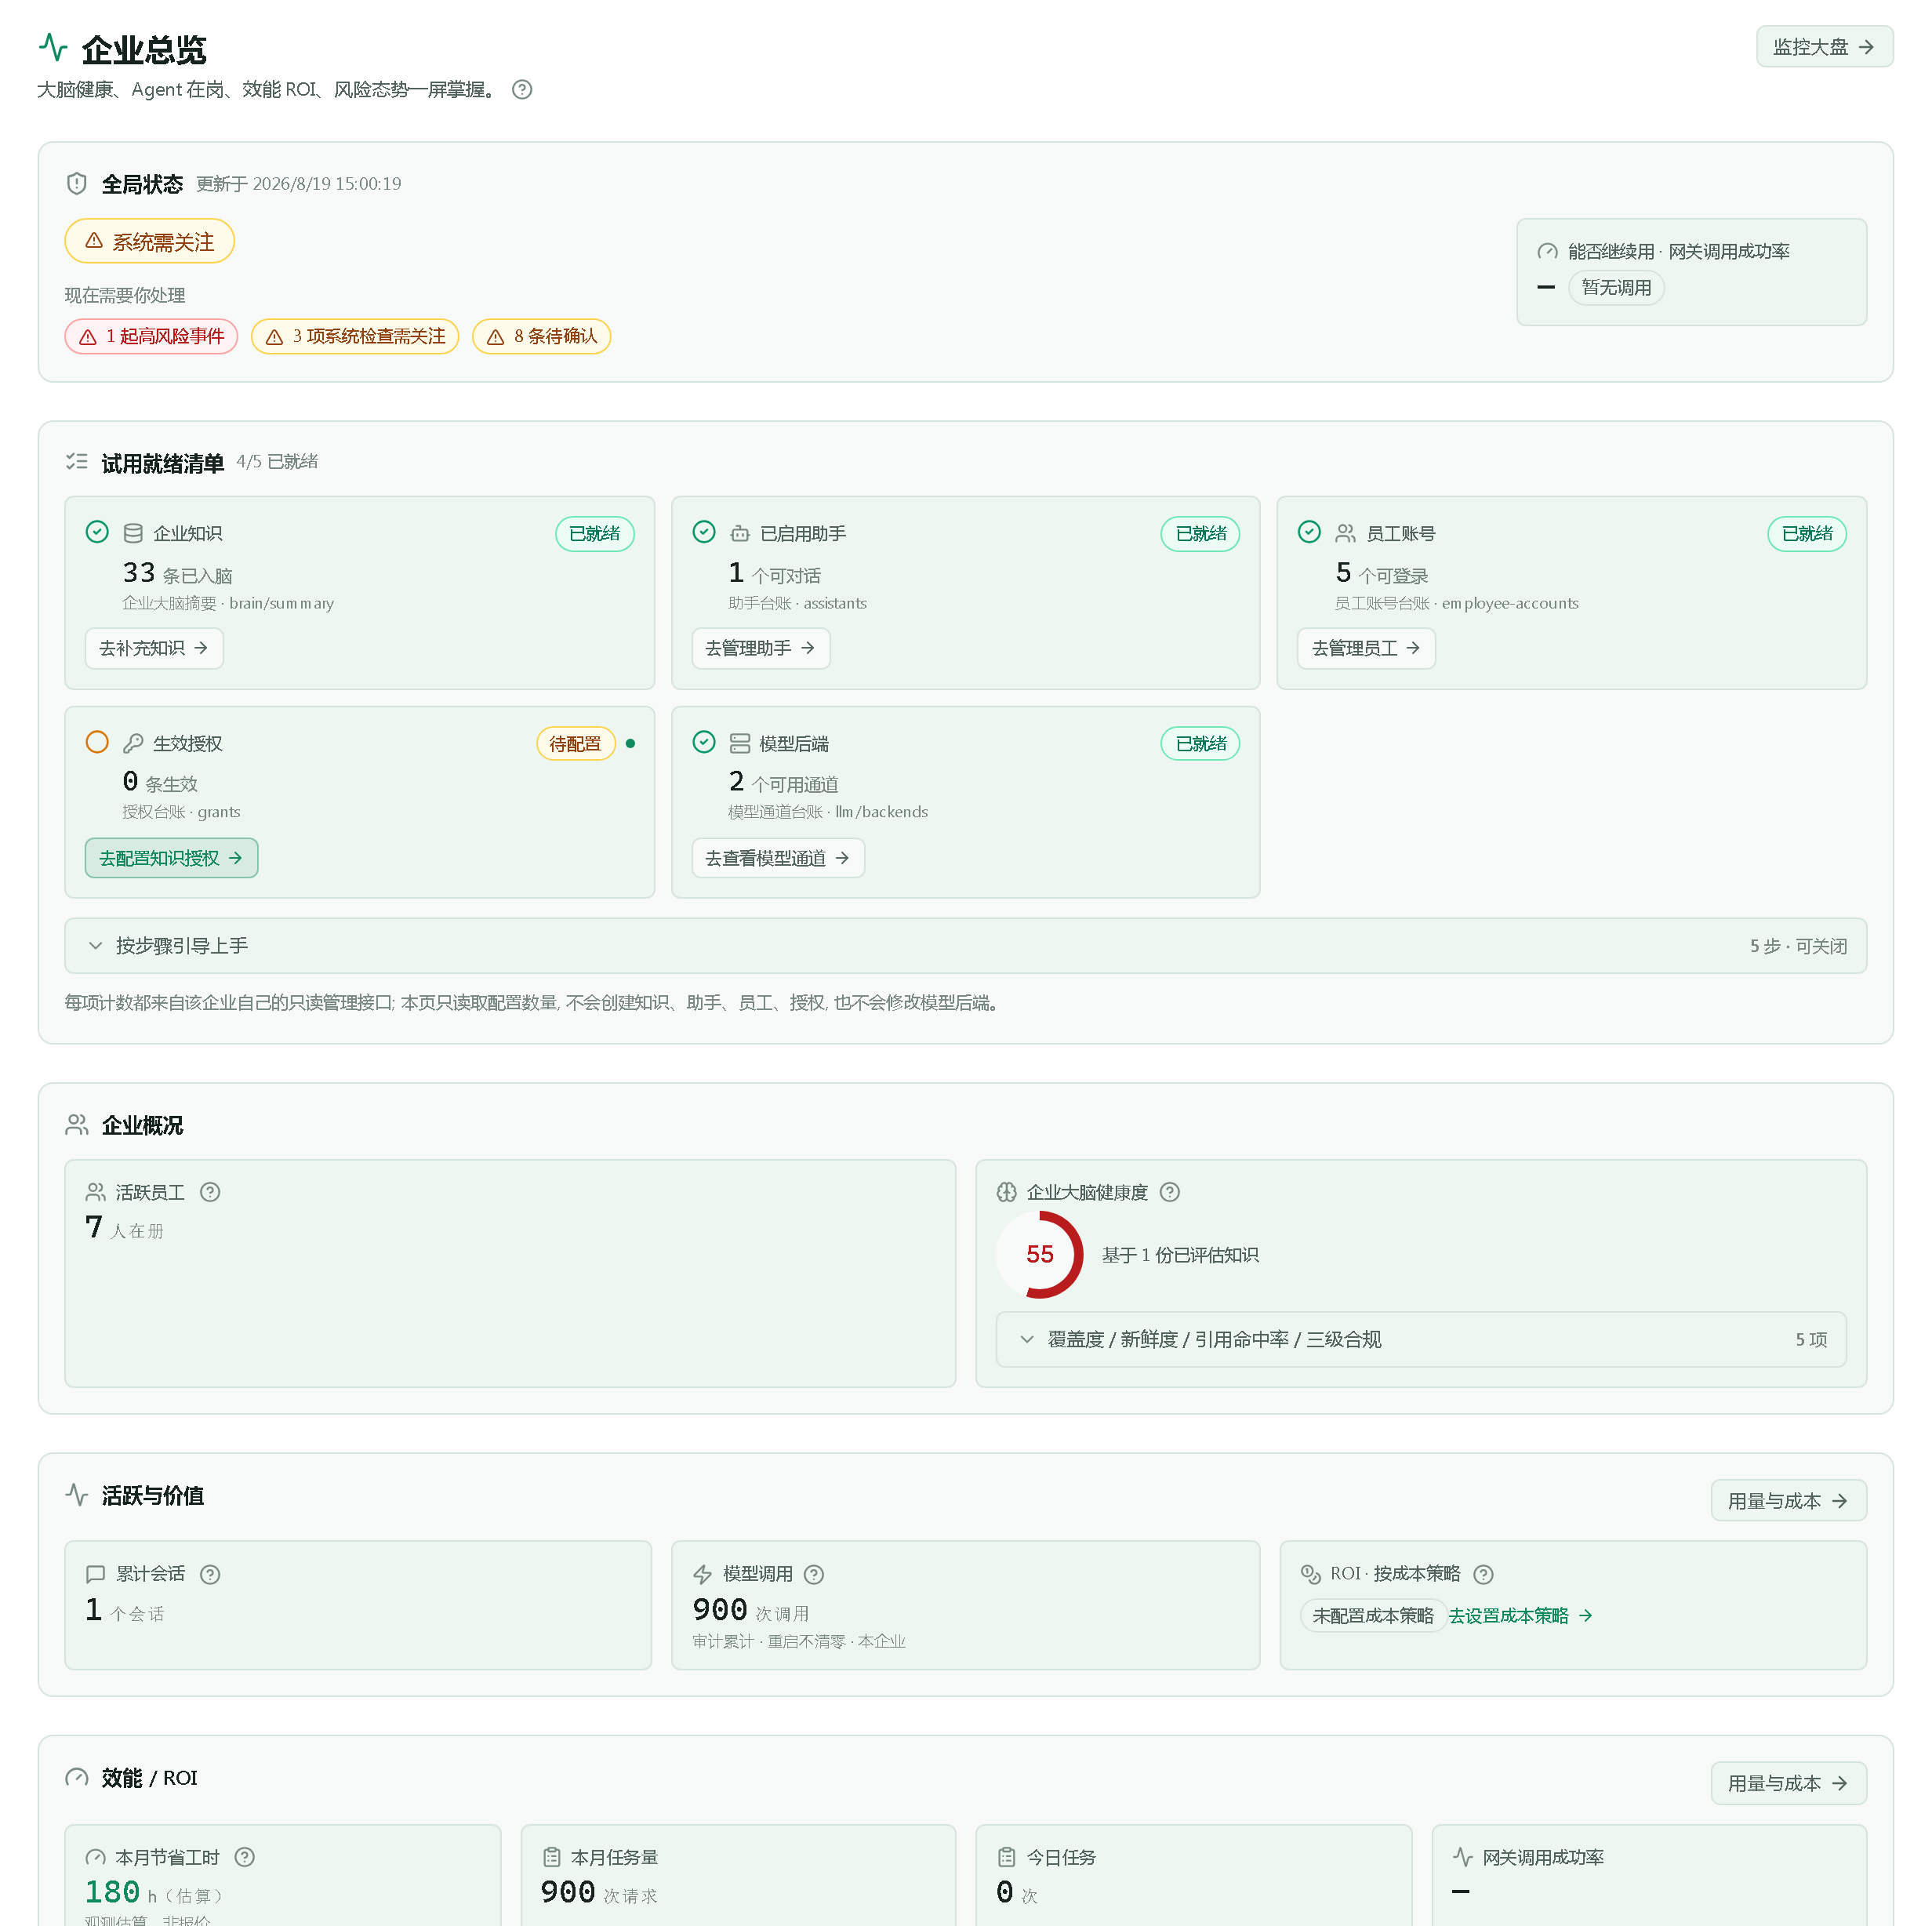Click 去配置知识授权 button
Screen dimensions: 1932x1926
coord(171,858)
